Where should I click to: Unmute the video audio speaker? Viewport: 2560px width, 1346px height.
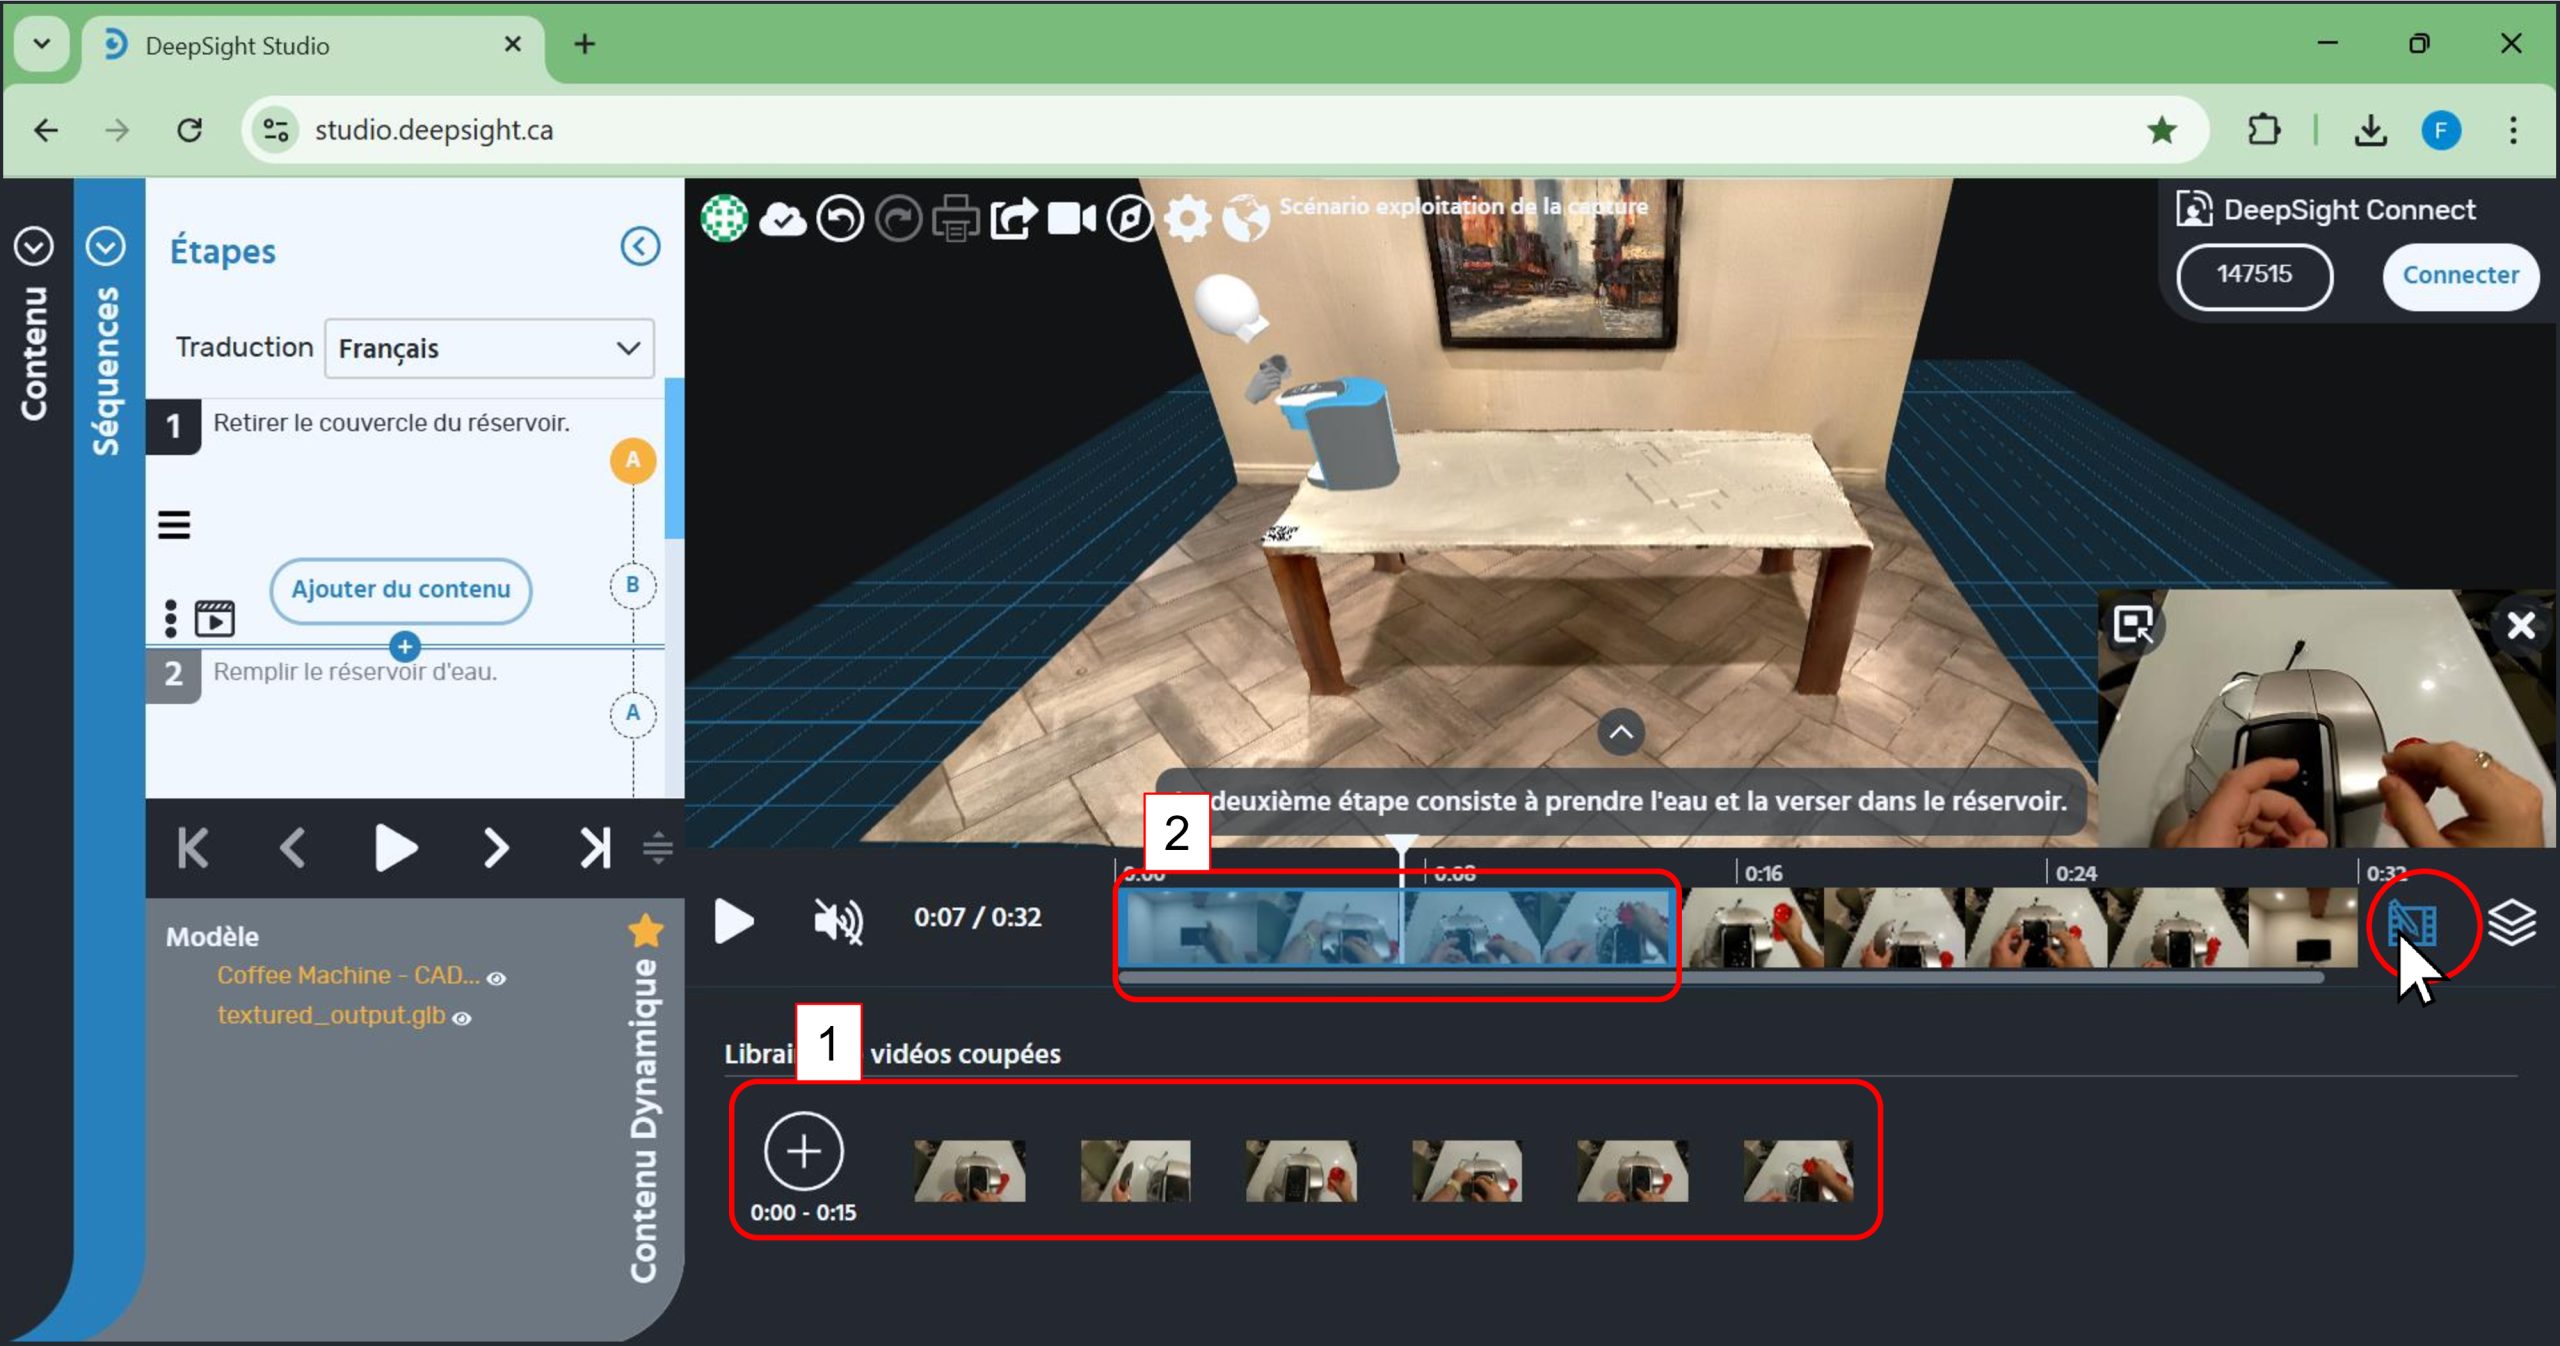838,920
